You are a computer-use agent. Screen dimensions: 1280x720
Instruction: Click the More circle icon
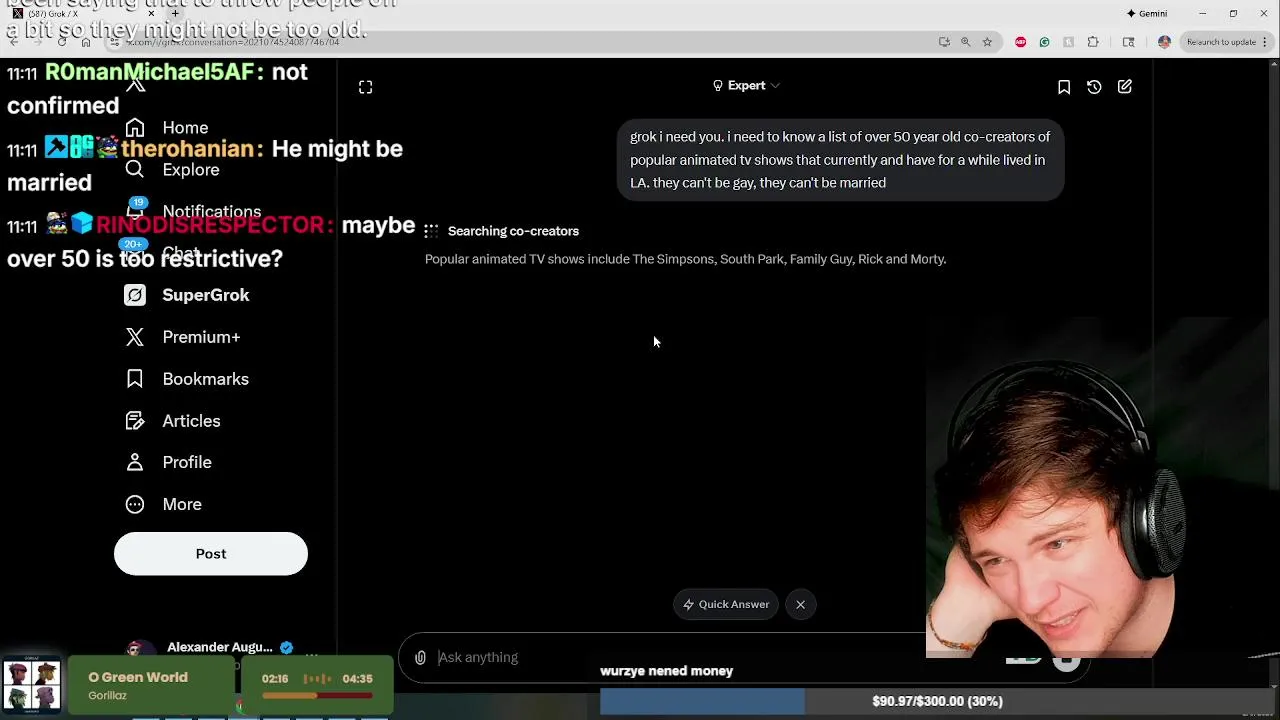tap(135, 504)
